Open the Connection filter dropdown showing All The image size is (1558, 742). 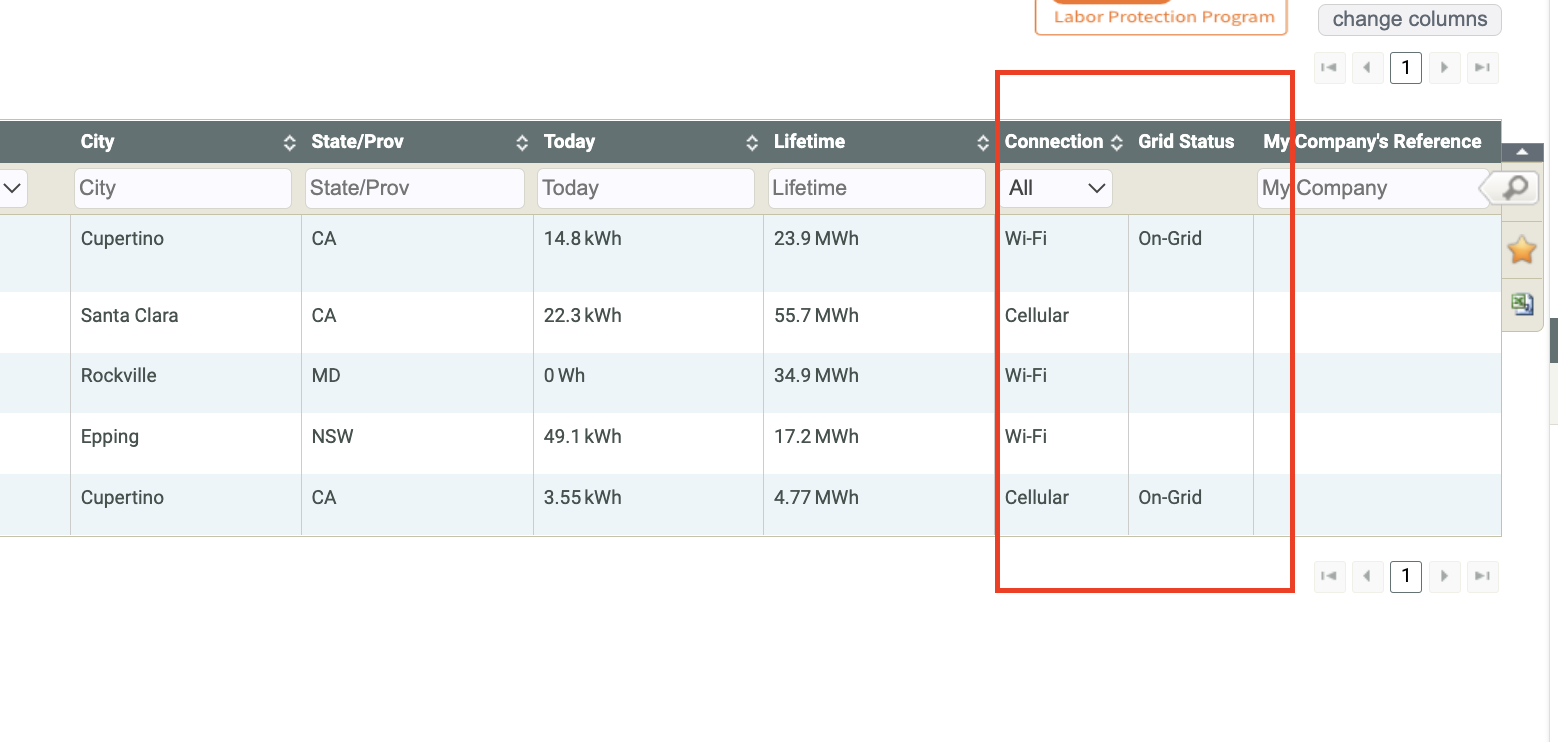click(1056, 188)
